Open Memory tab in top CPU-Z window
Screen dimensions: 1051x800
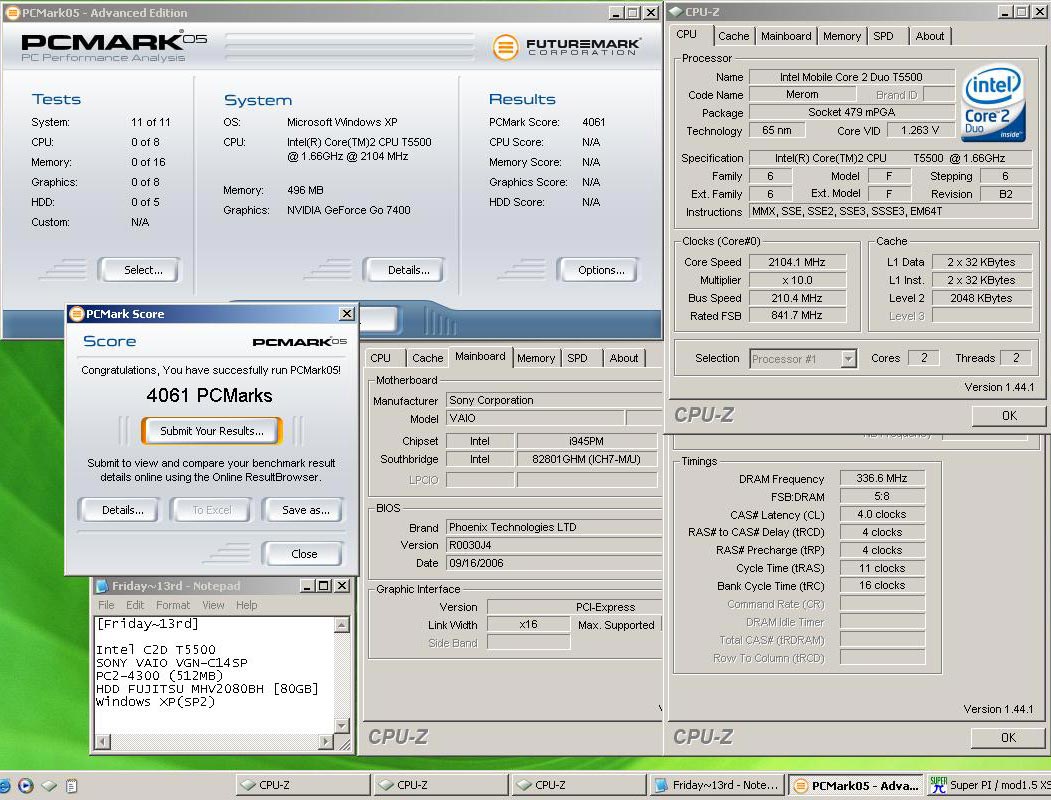[842, 36]
